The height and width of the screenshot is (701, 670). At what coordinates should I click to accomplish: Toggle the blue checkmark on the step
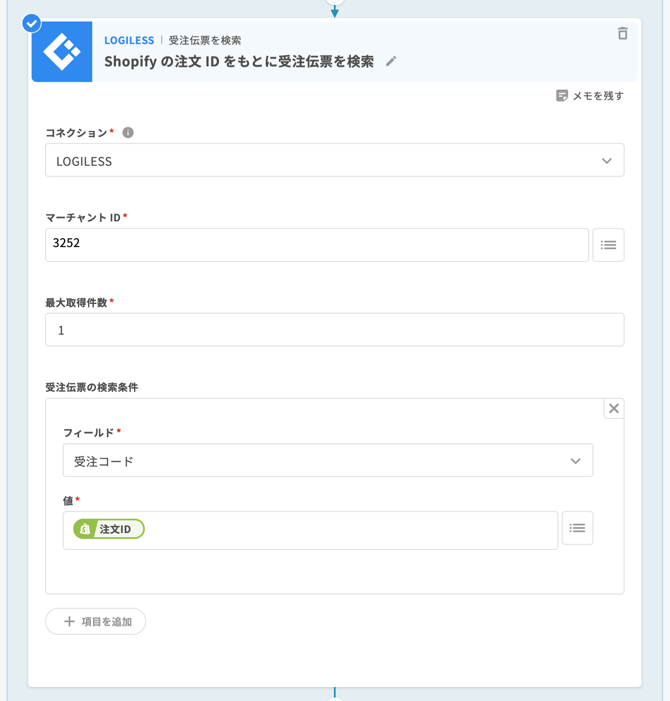31,22
